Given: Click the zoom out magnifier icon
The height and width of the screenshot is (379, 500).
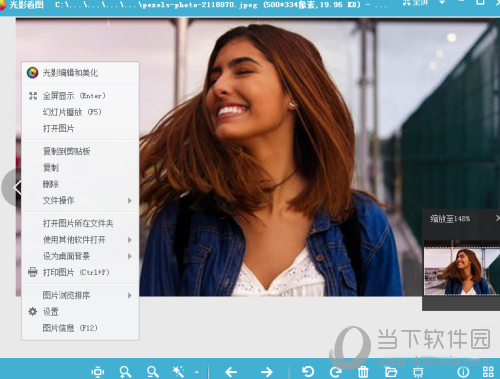Looking at the screenshot, I should (153, 372).
